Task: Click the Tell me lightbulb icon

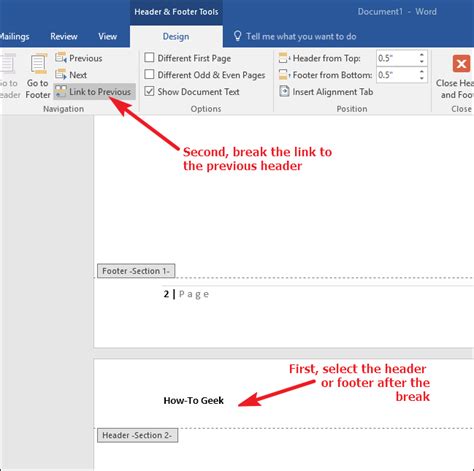Action: coord(237,36)
